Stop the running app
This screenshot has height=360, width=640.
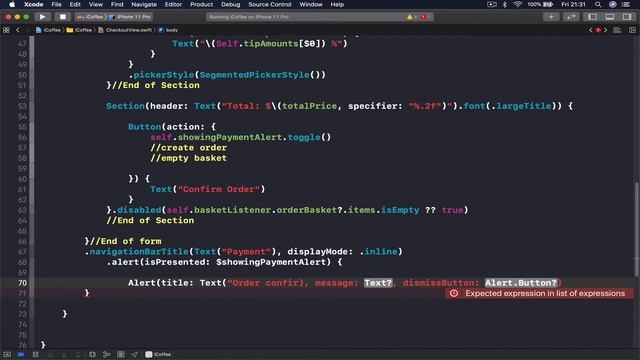click(x=62, y=17)
